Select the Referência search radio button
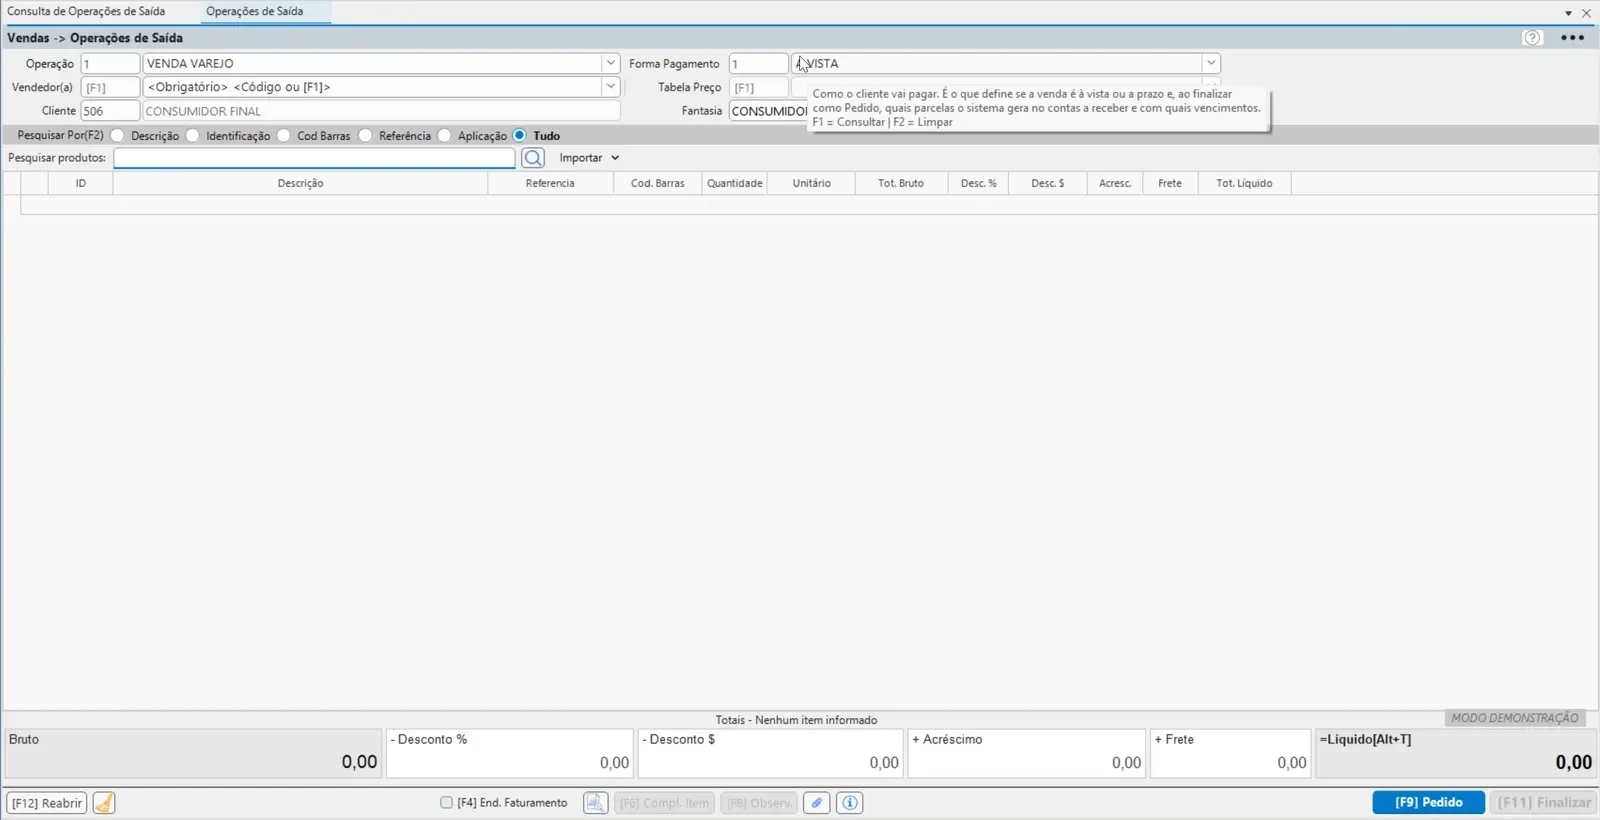This screenshot has width=1600, height=820. tap(366, 135)
